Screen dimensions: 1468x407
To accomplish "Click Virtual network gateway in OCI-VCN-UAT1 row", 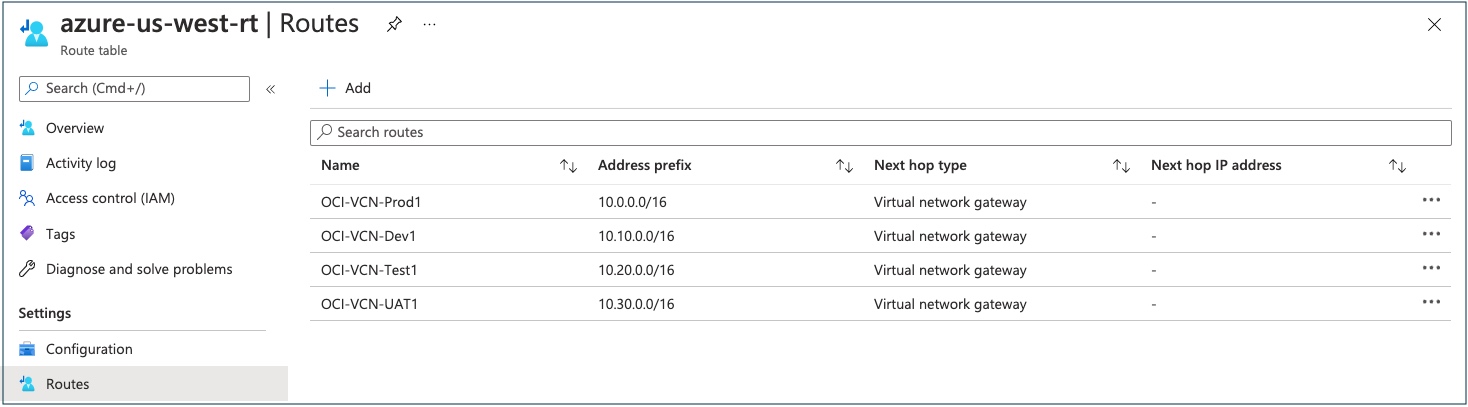I will click(x=950, y=304).
